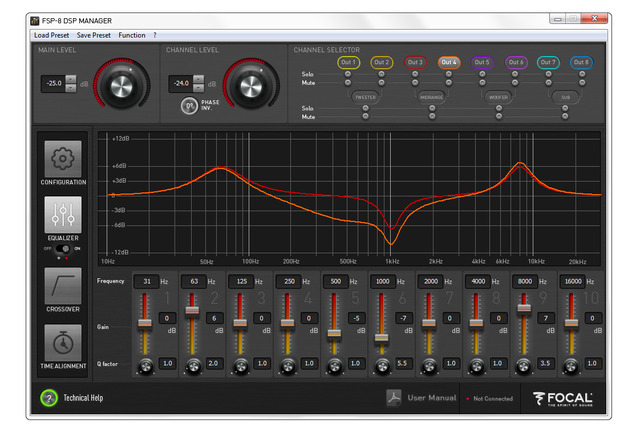
Task: Click the 1000 Hz band gain slider
Action: pyautogui.click(x=381, y=337)
